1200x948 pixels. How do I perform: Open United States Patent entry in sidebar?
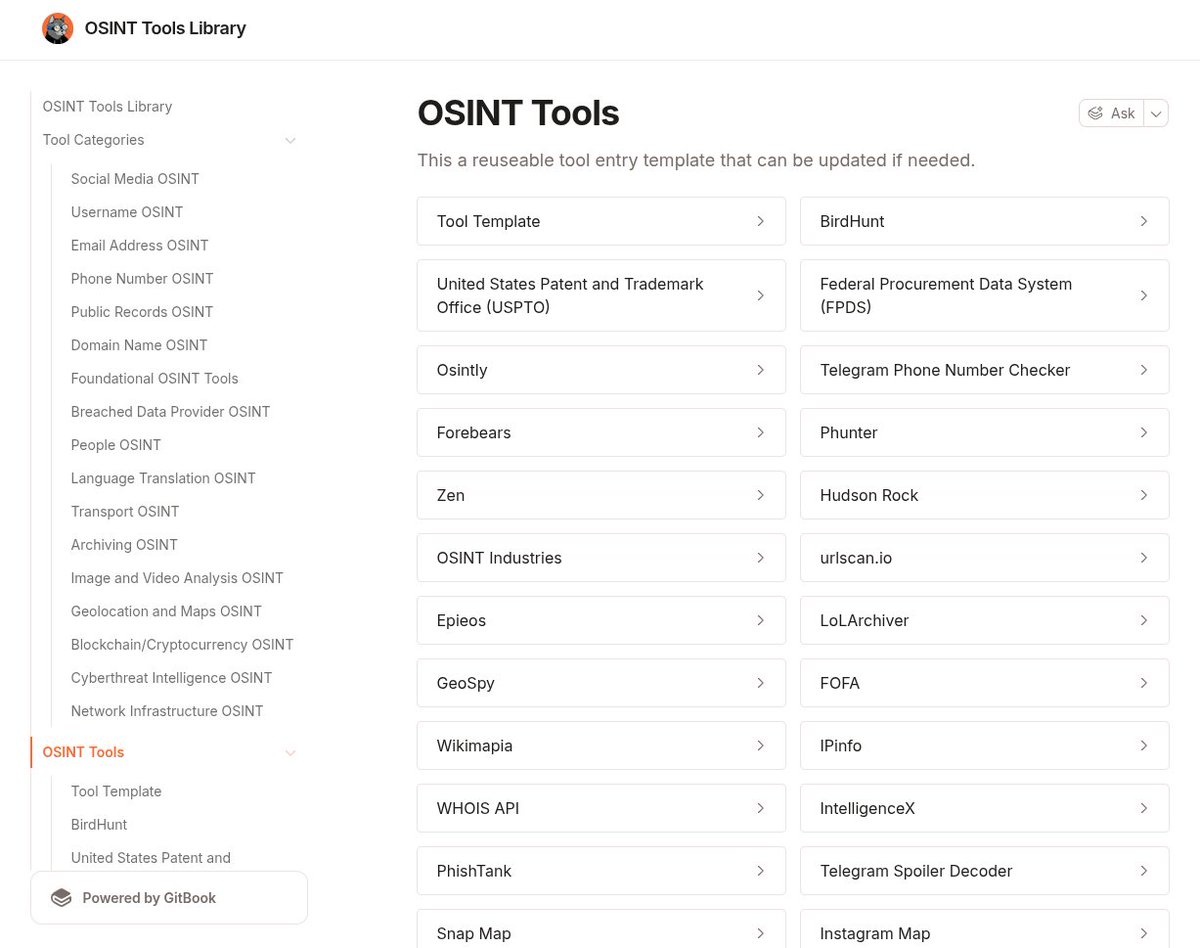[x=151, y=858]
